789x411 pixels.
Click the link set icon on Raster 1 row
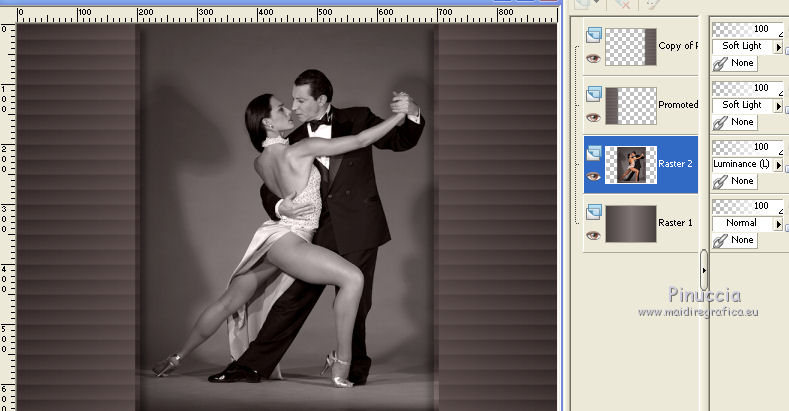coord(720,240)
